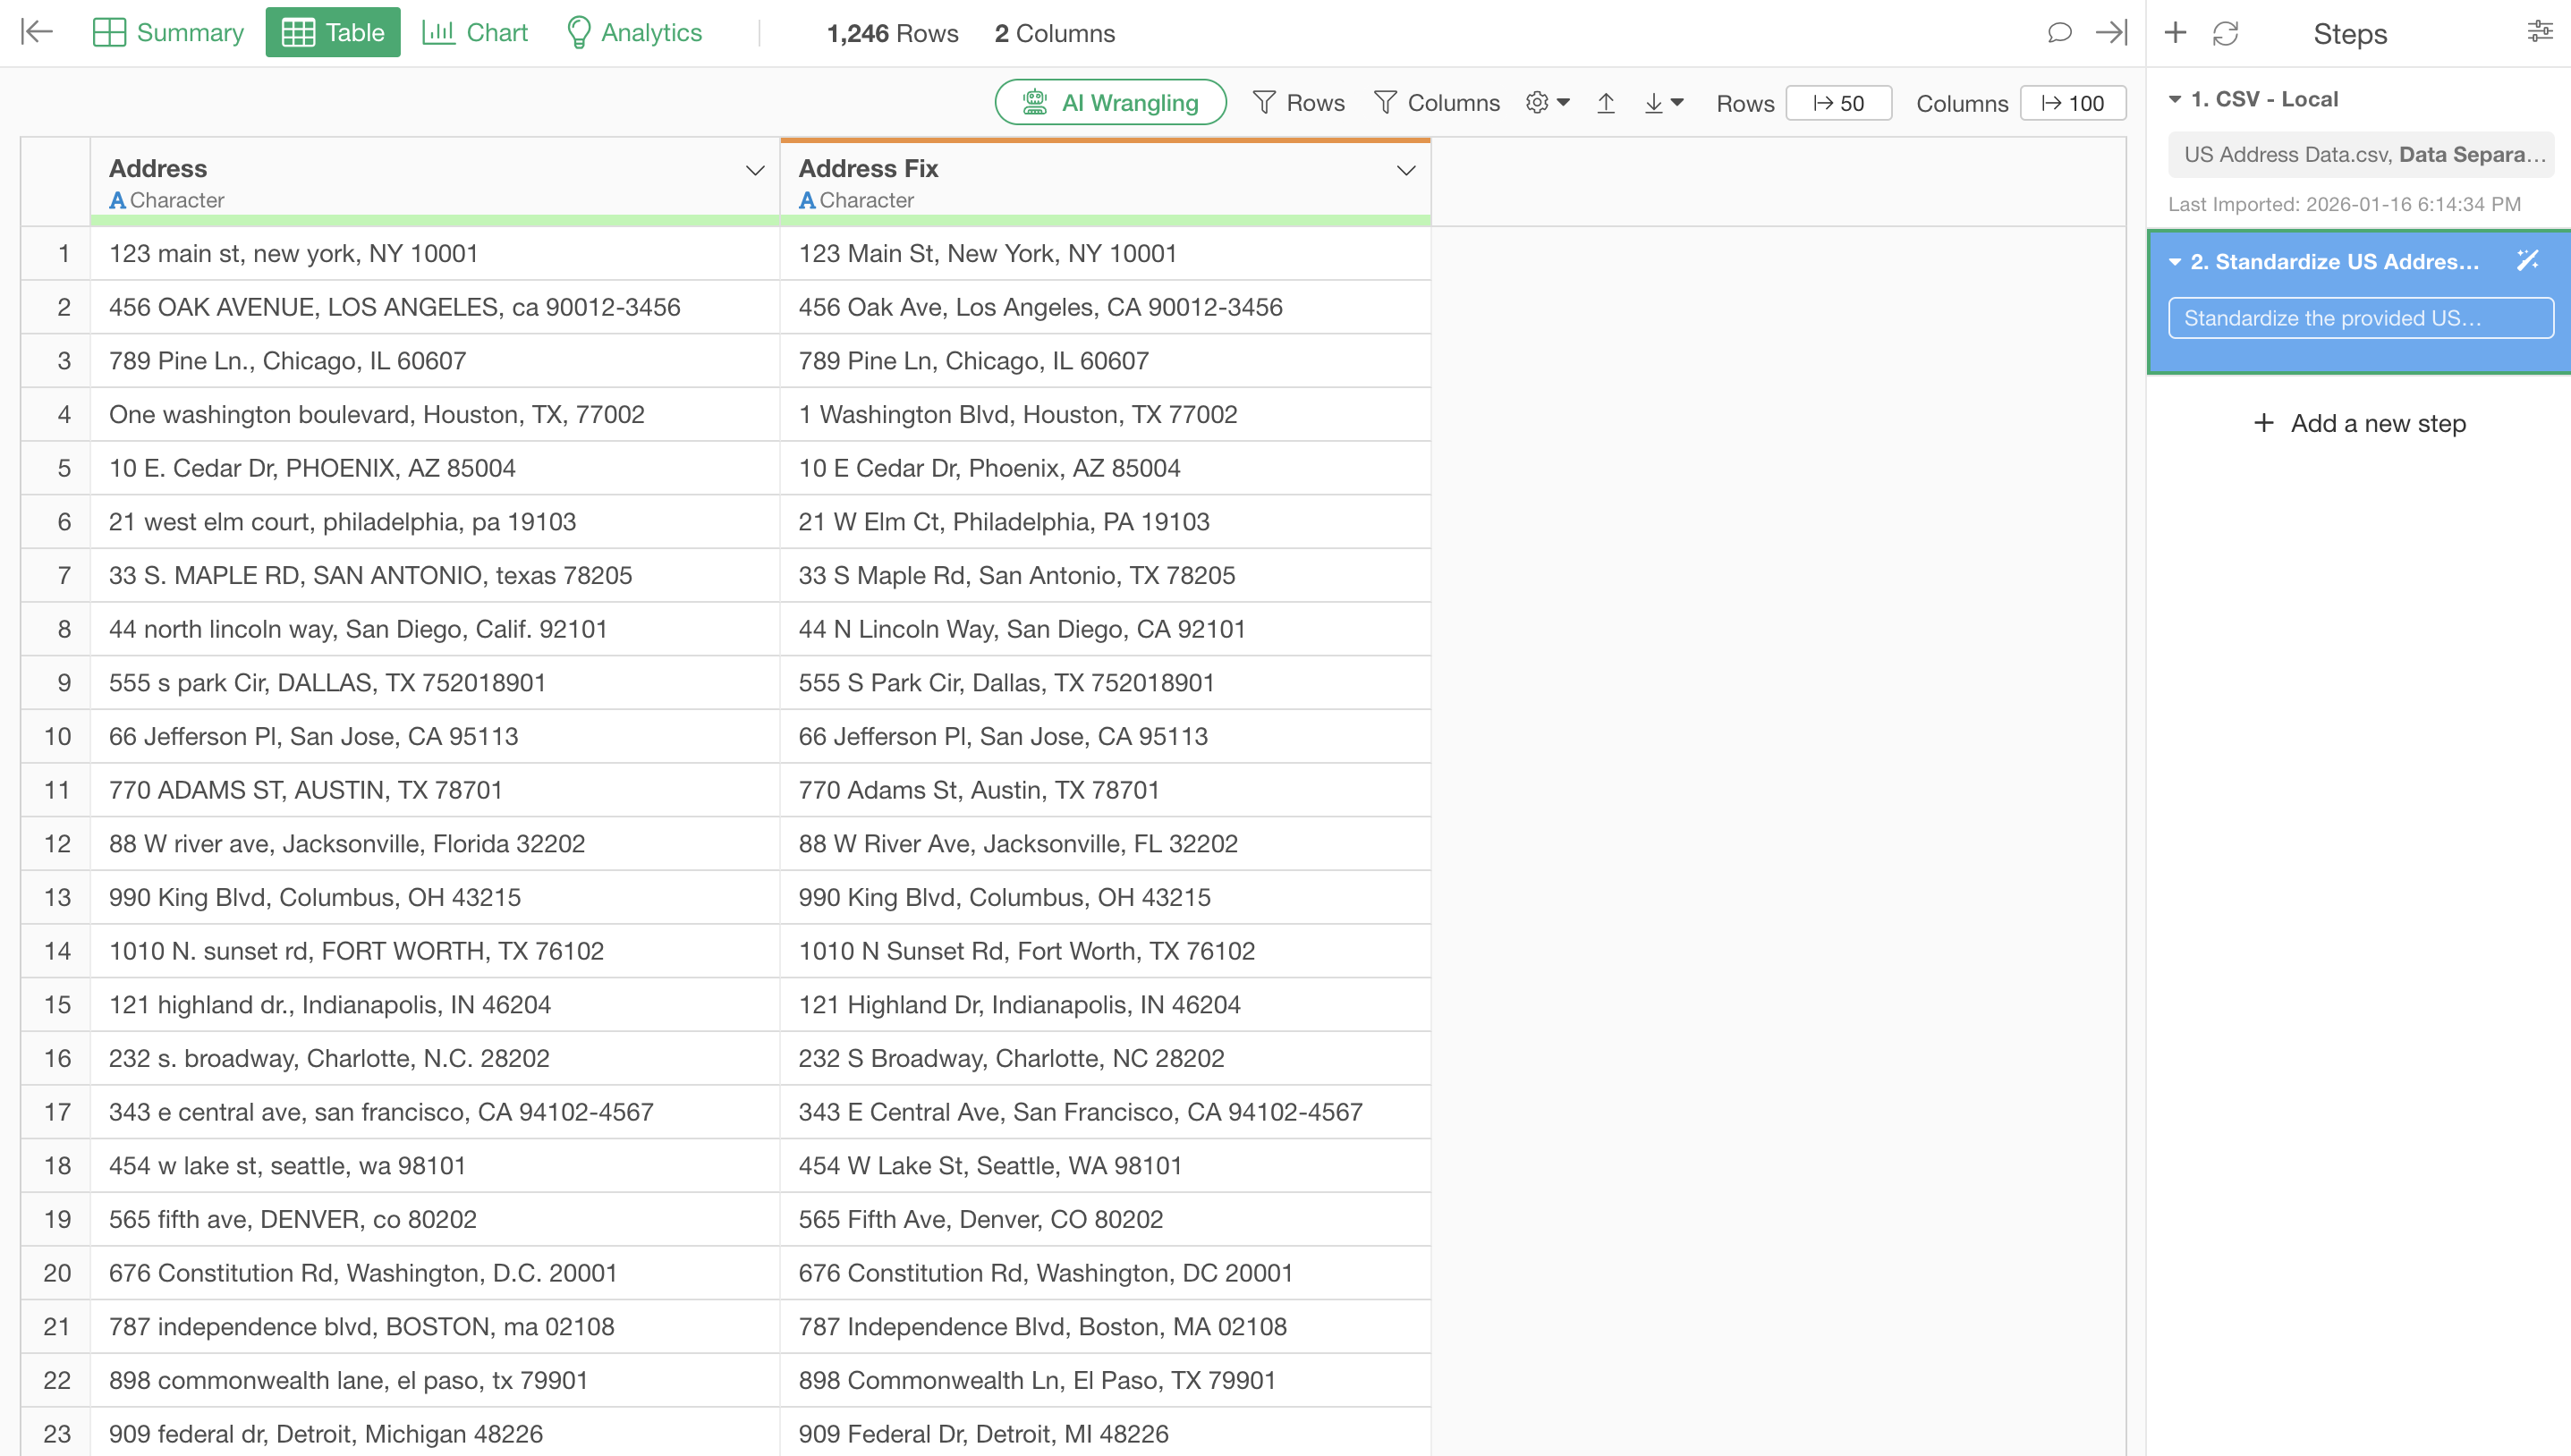Click the magic wand icon on step 2
2571x1456 pixels.
click(x=2527, y=261)
